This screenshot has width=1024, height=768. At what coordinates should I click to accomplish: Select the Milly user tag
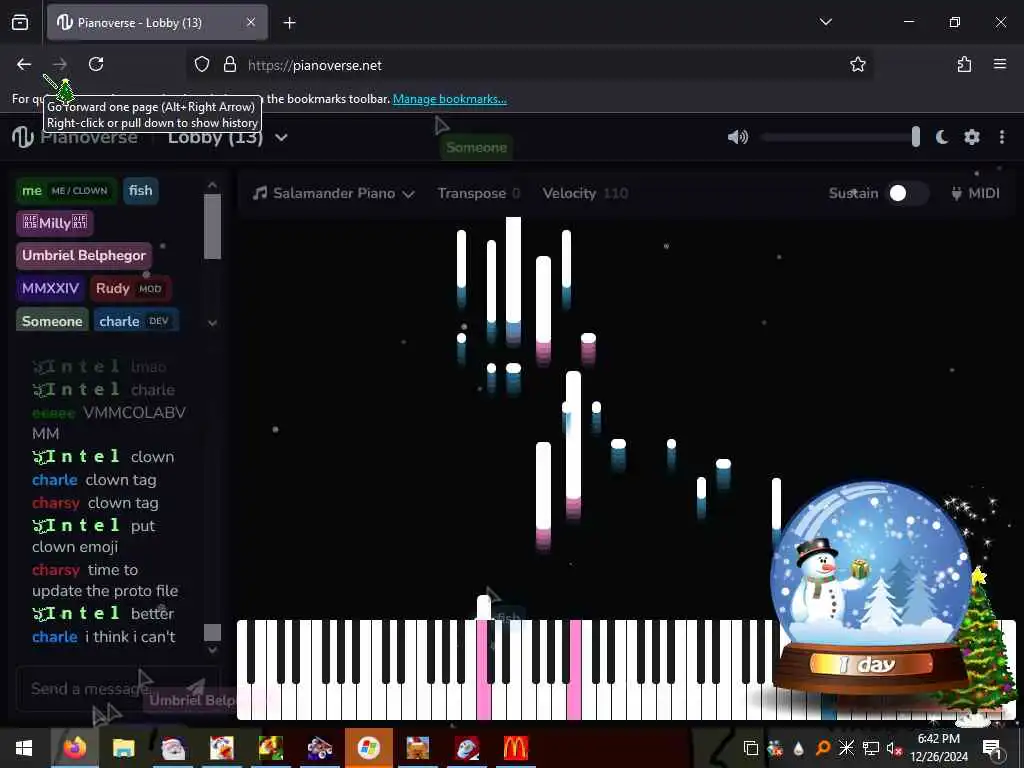55,223
